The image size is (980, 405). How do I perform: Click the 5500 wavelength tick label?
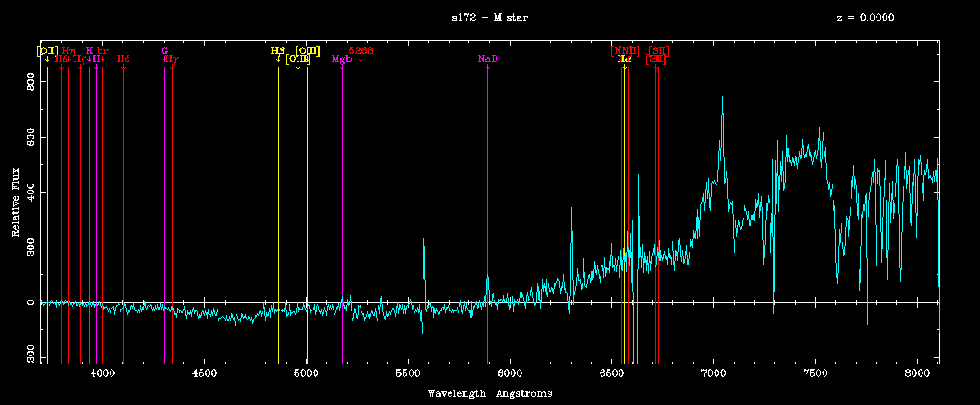[407, 374]
